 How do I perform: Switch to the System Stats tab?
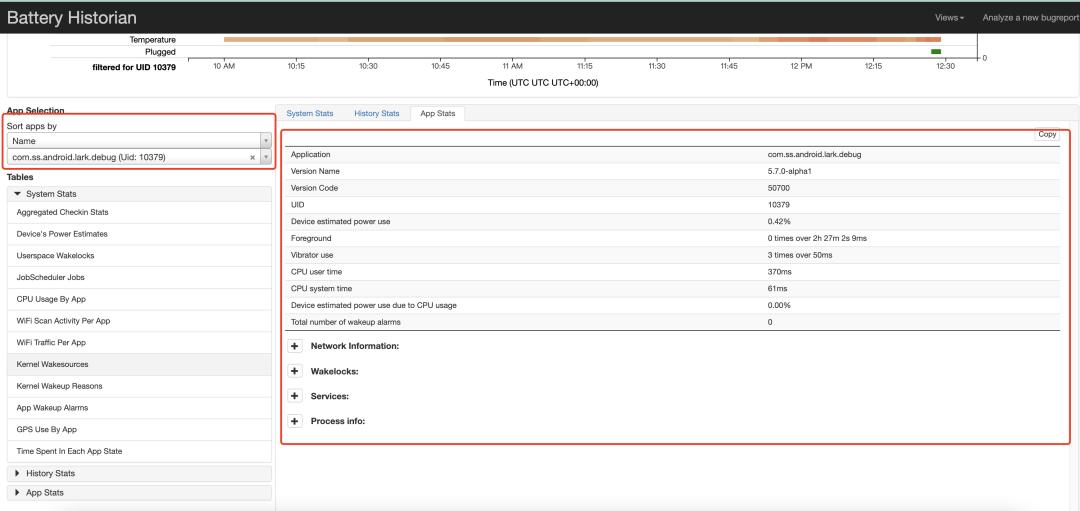[310, 114]
